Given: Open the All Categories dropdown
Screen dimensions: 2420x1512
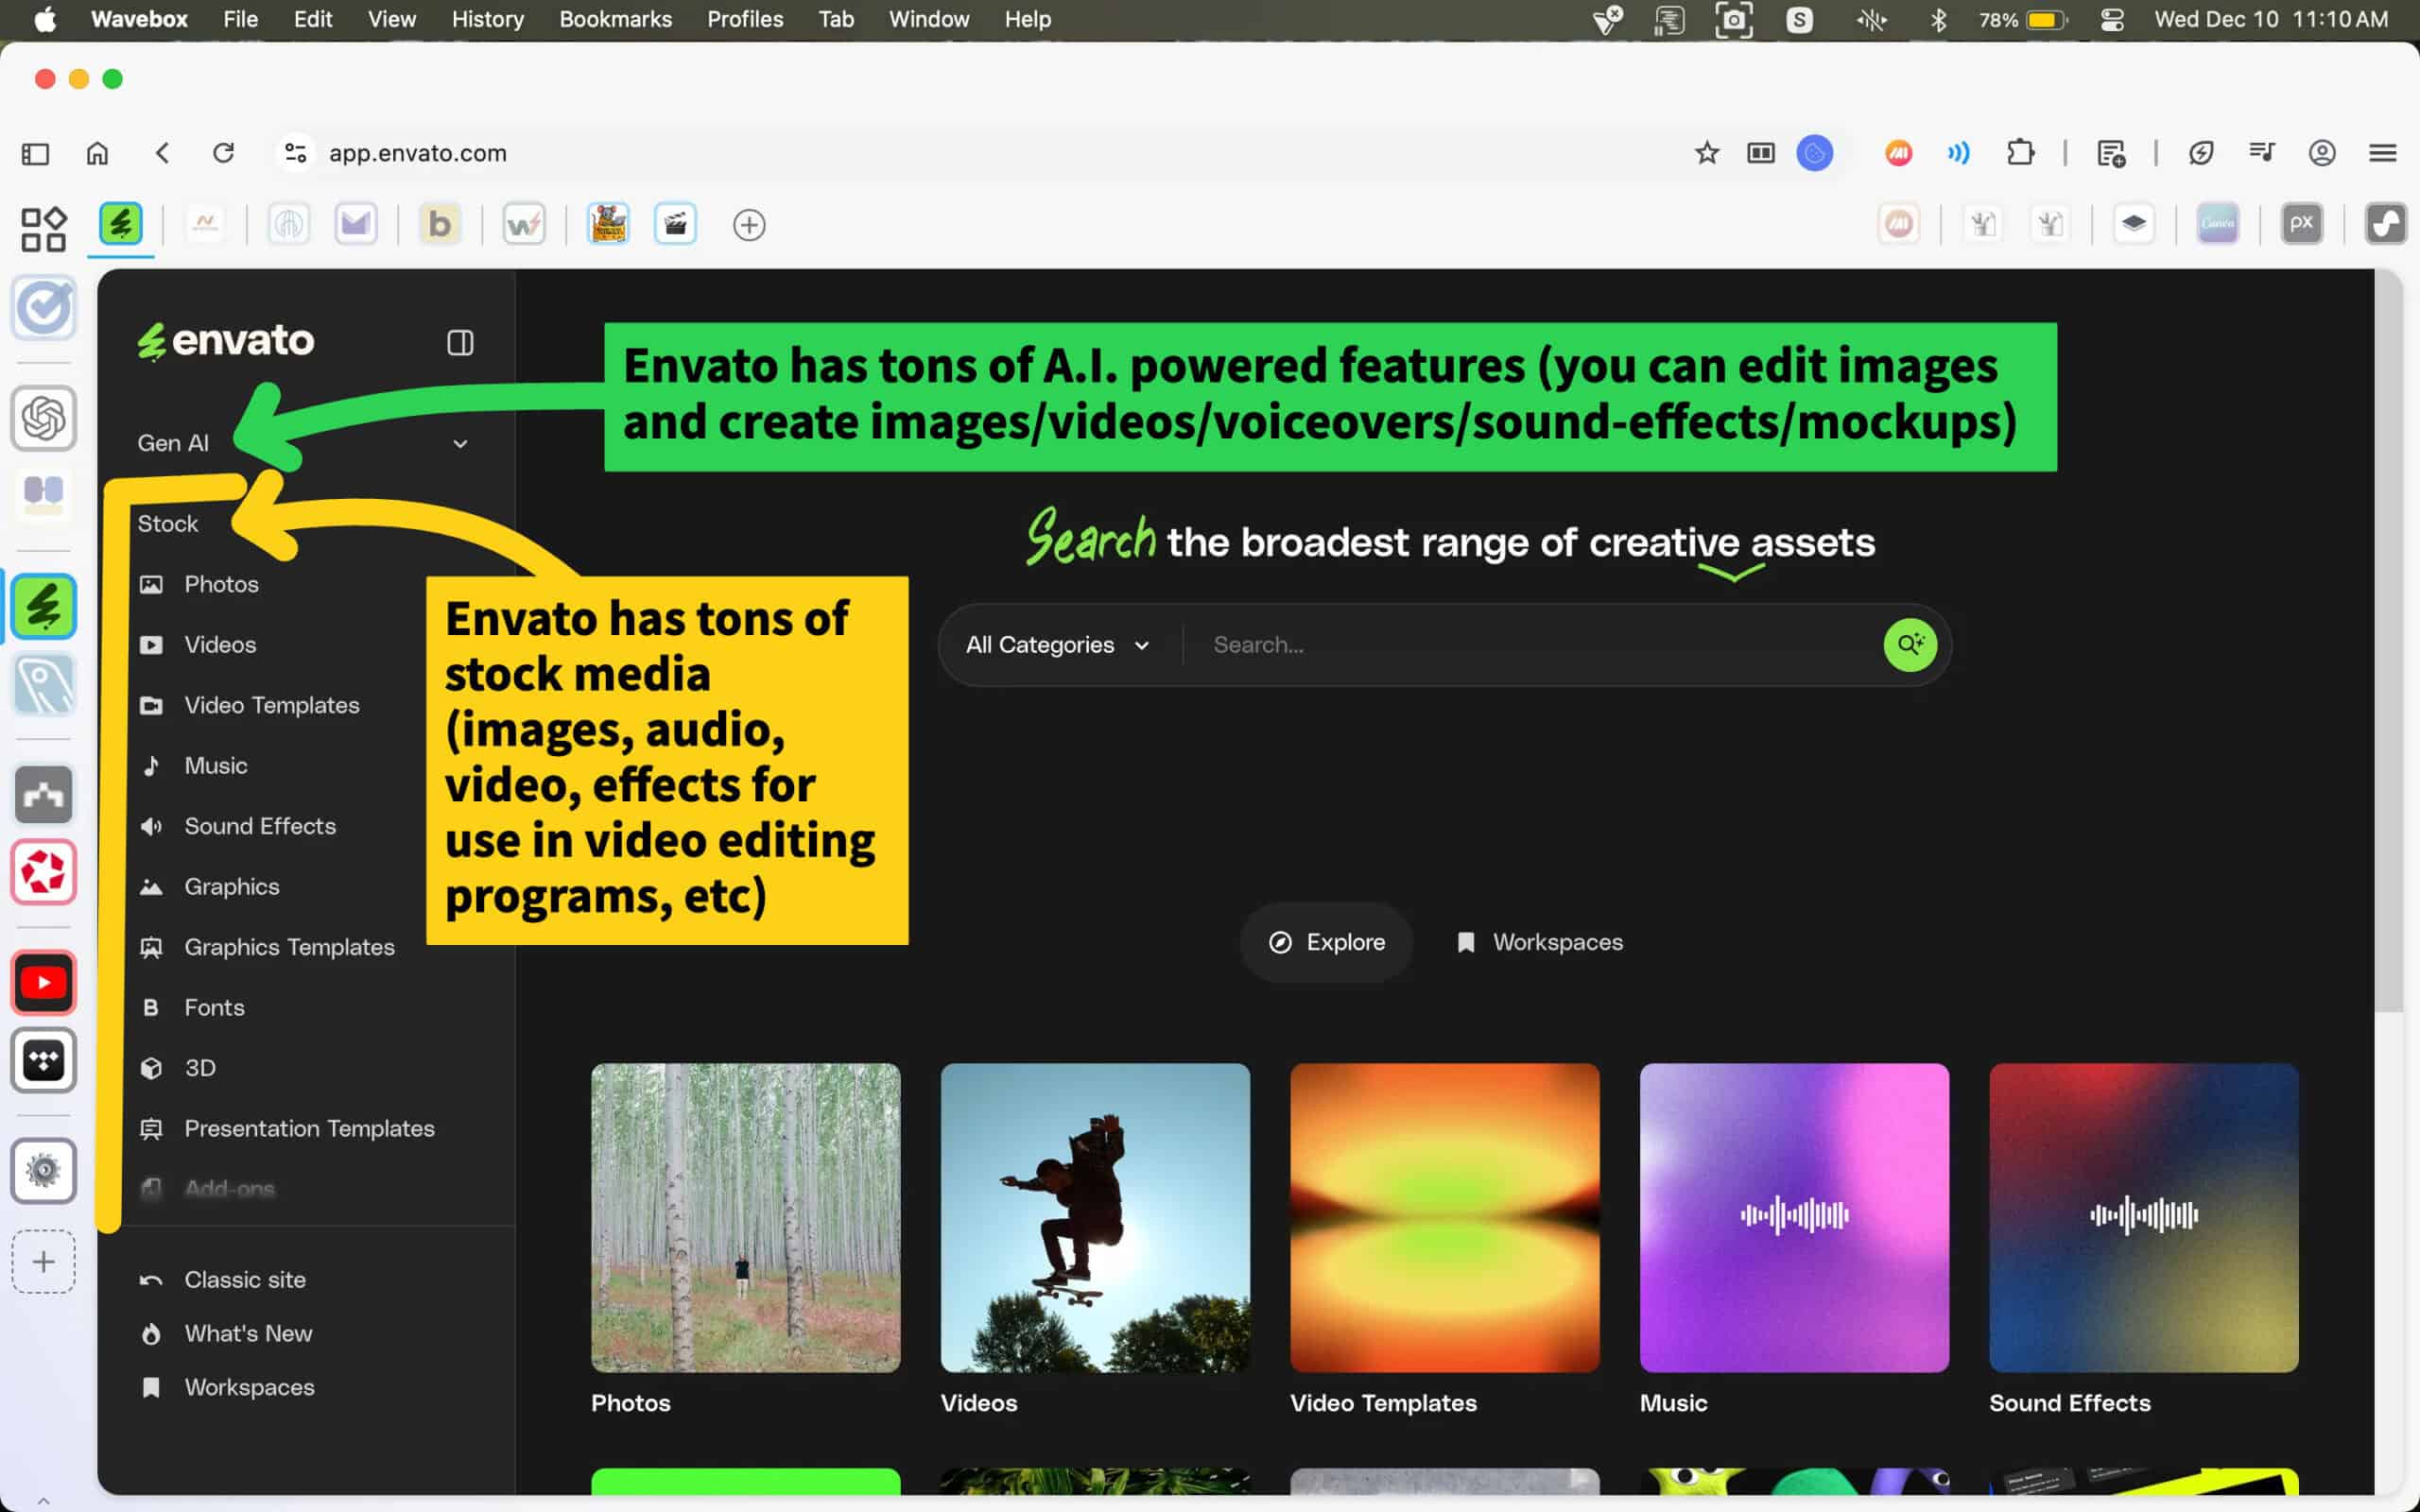Looking at the screenshot, I should 1057,645.
